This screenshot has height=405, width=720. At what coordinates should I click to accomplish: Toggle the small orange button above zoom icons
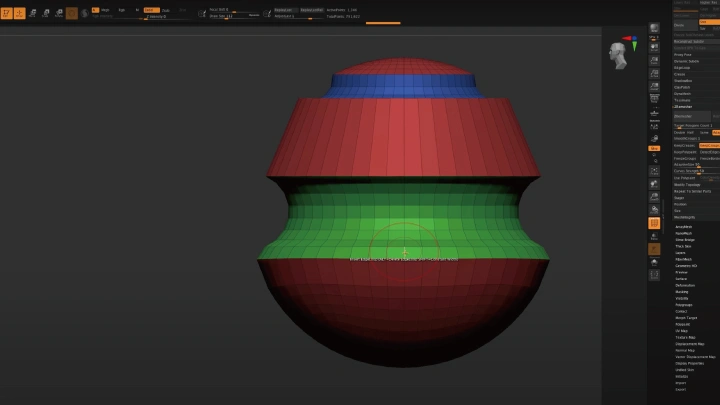(x=654, y=148)
